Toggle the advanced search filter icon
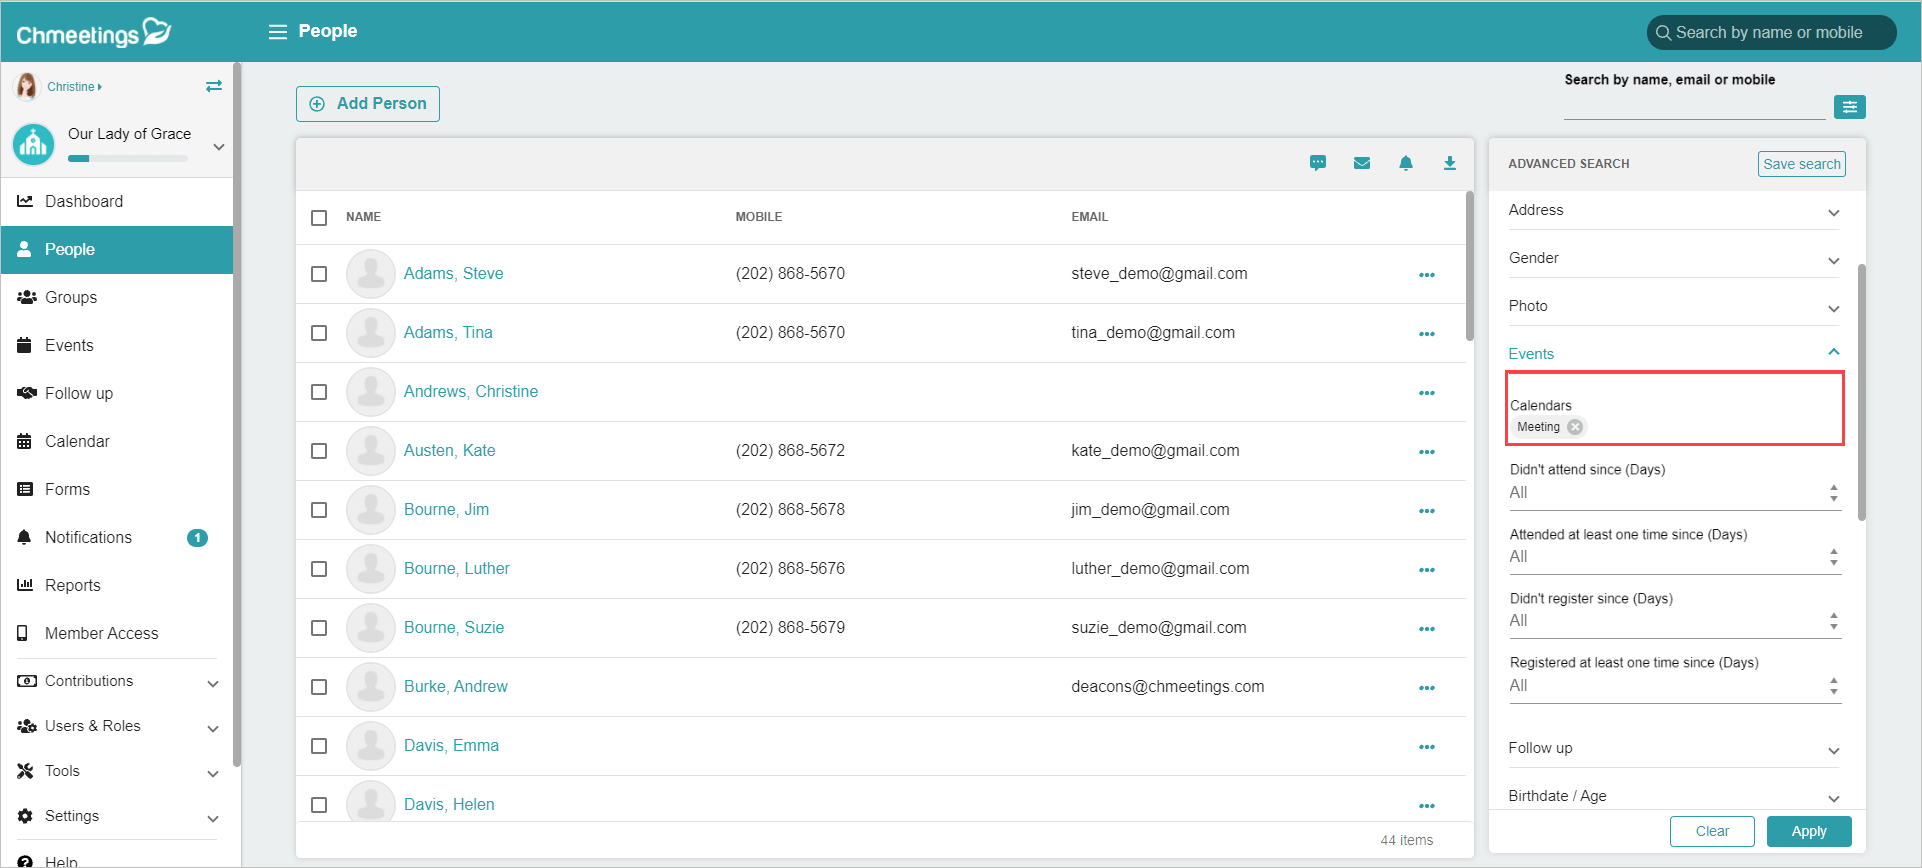 pos(1850,107)
